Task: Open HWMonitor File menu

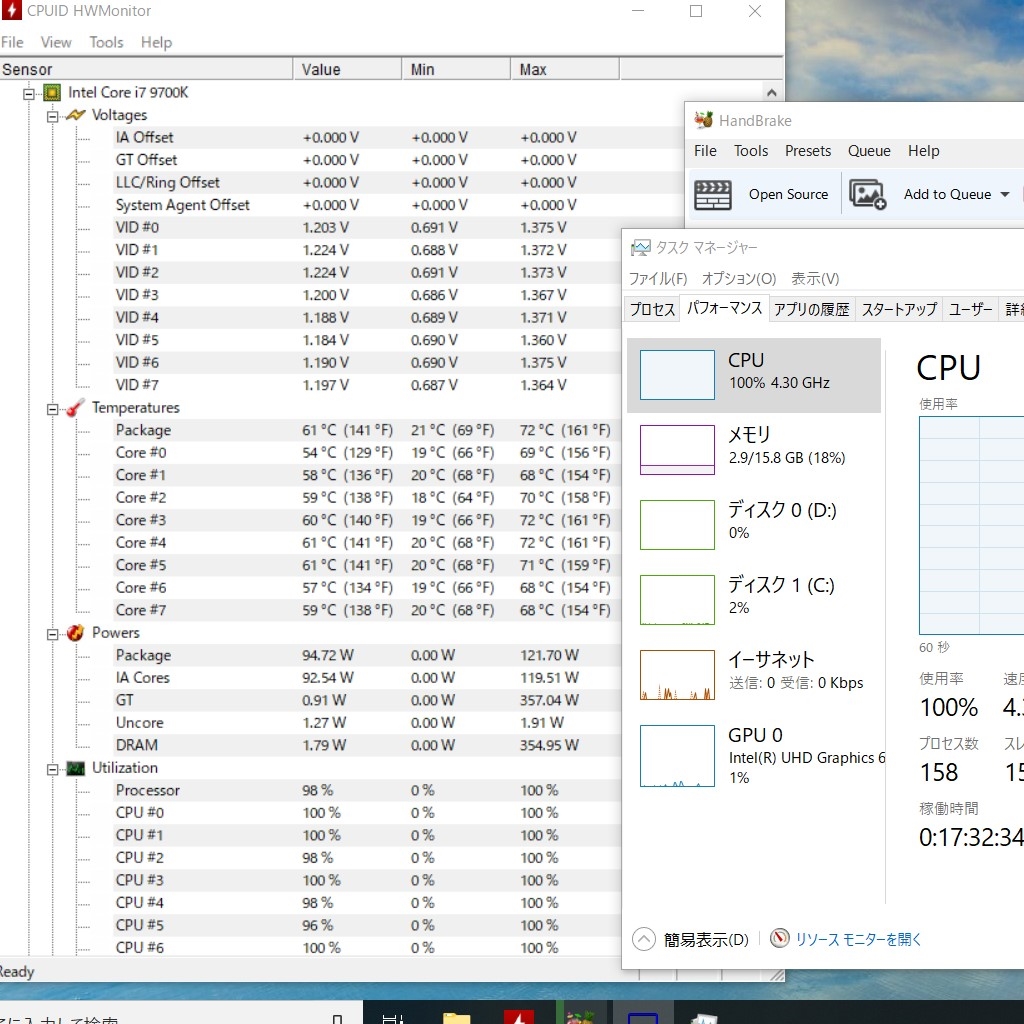Action: point(12,42)
